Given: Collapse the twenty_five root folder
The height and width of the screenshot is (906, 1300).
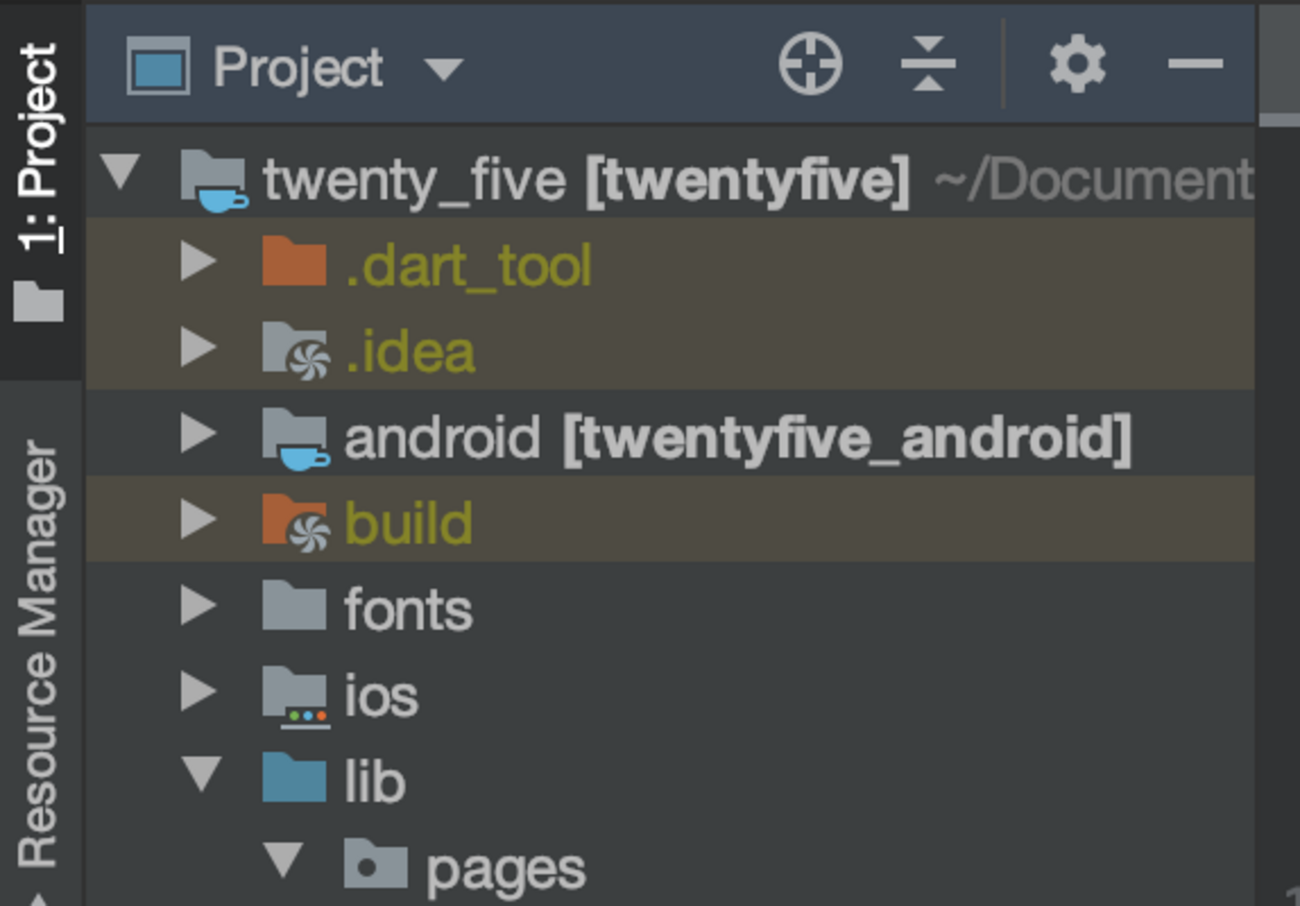Looking at the screenshot, I should click(120, 173).
